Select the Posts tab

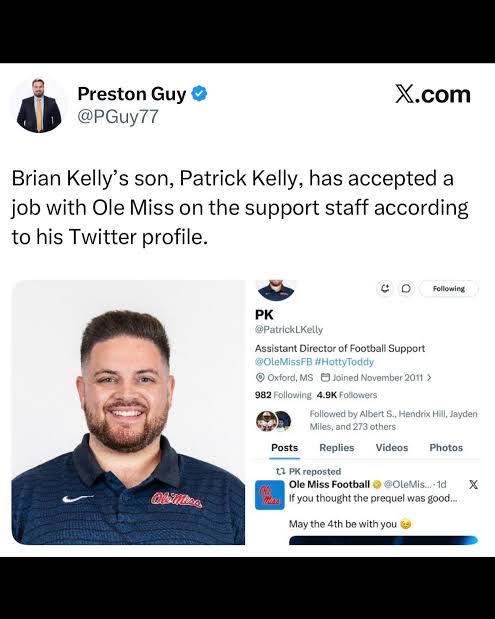(x=285, y=448)
